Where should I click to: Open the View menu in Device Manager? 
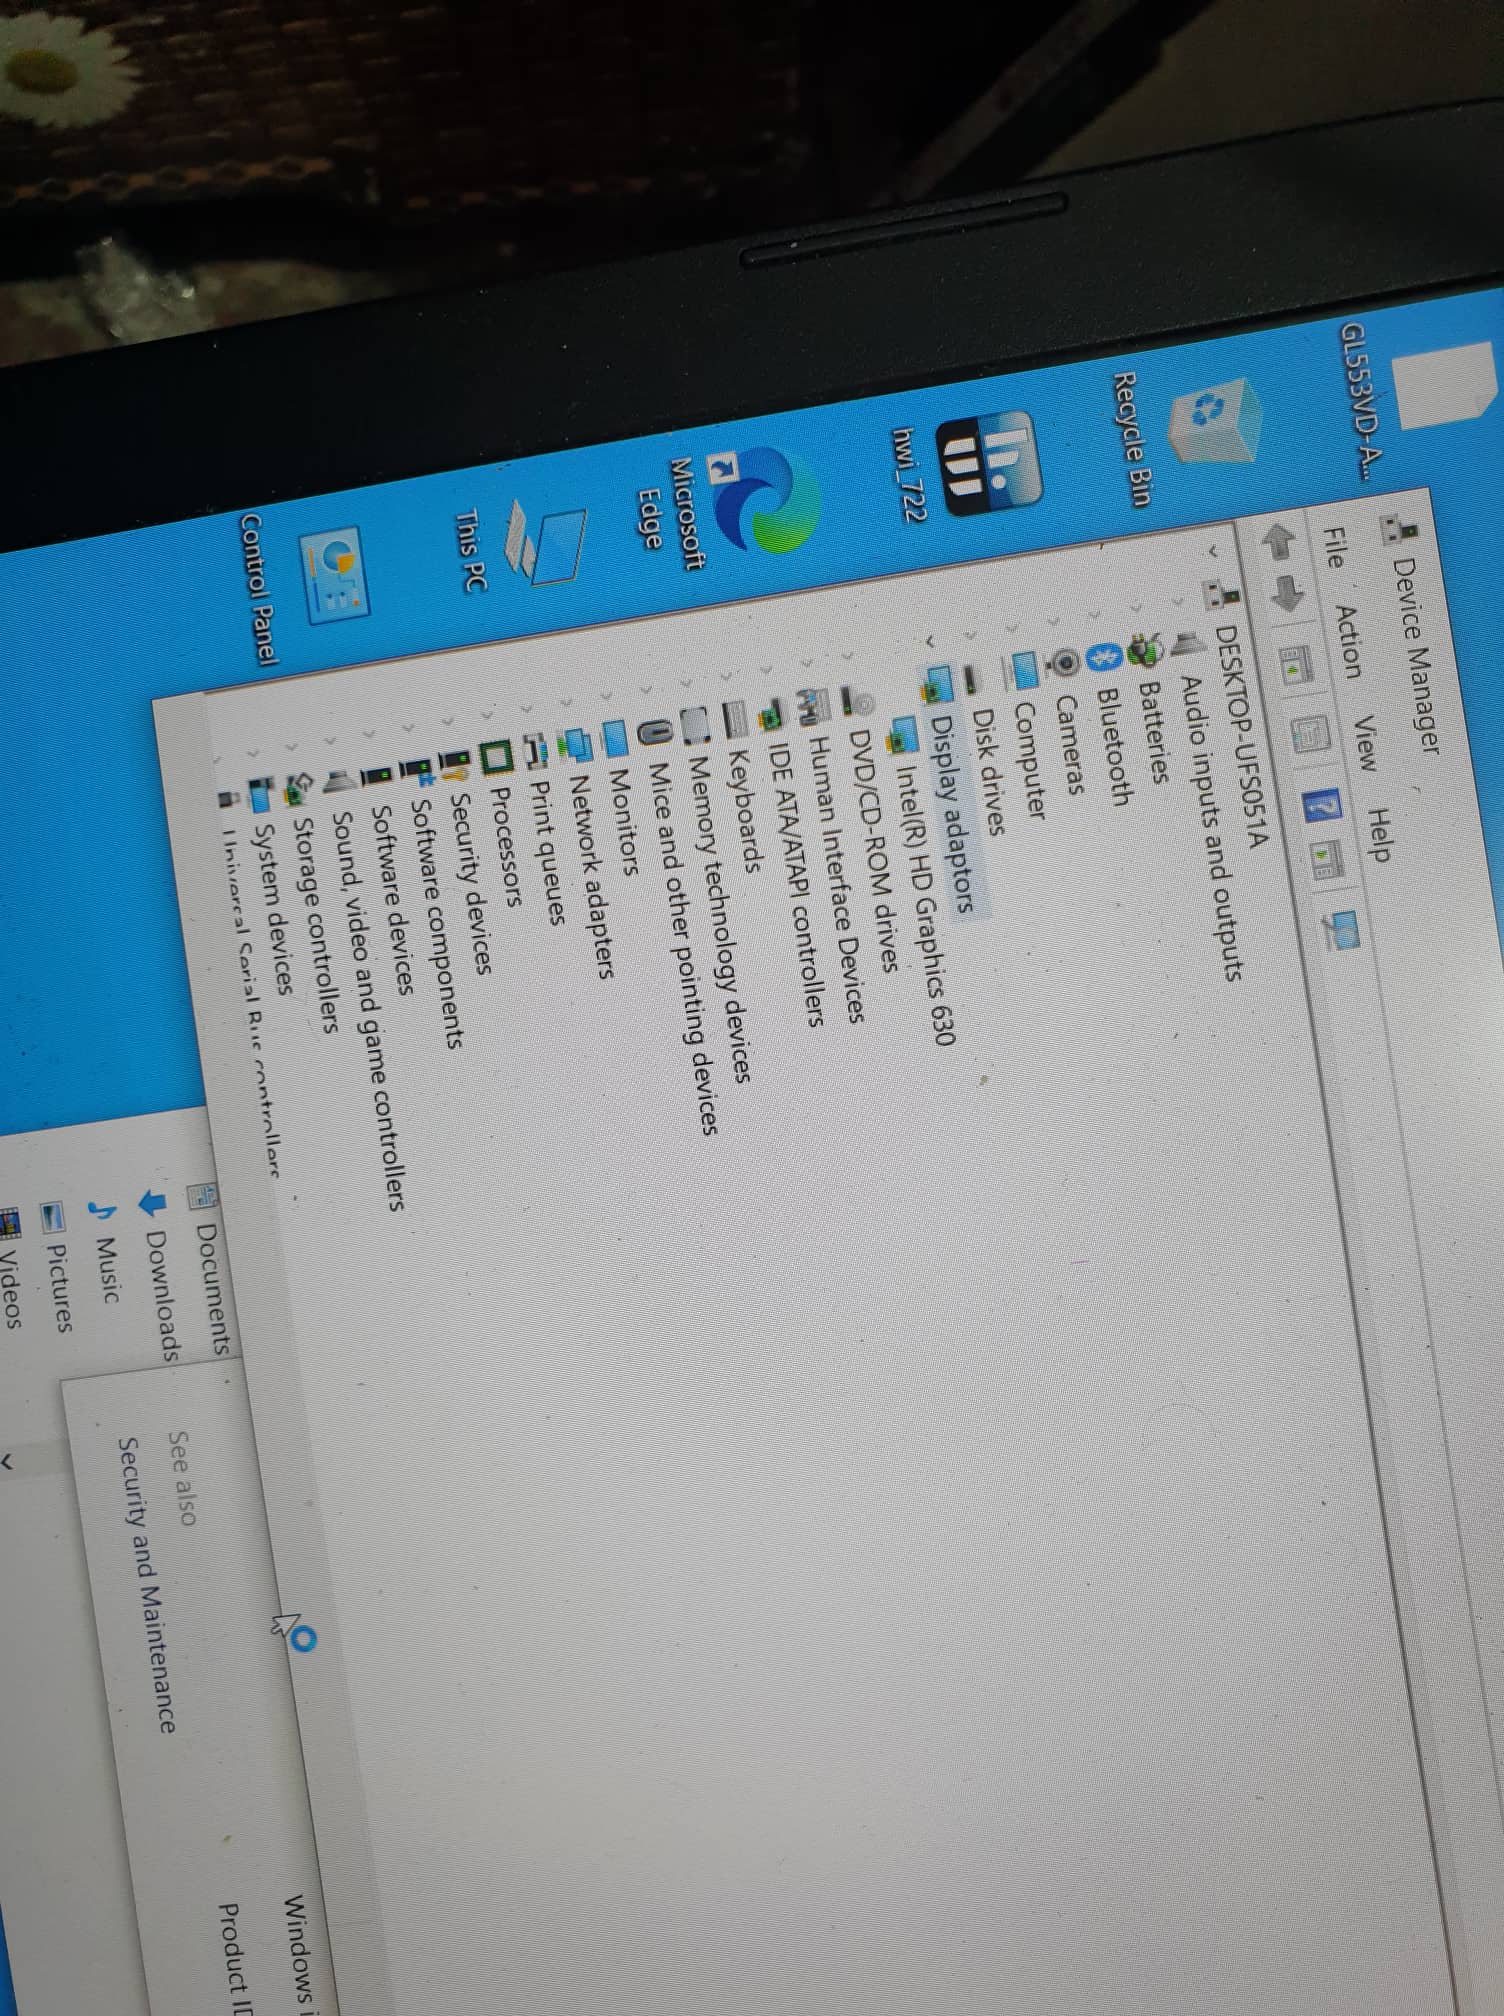point(1365,744)
